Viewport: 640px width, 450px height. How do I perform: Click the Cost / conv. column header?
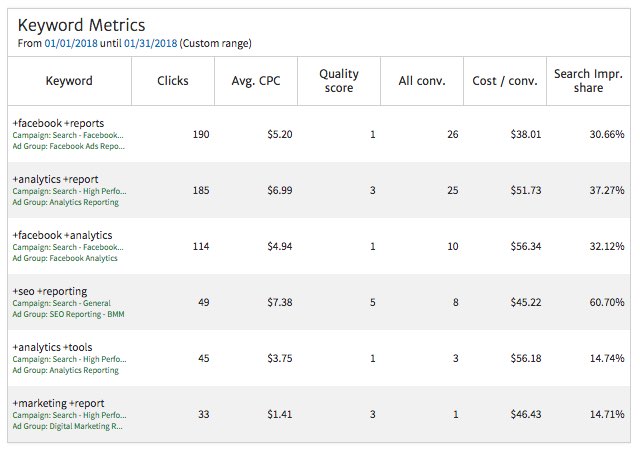tap(505, 81)
